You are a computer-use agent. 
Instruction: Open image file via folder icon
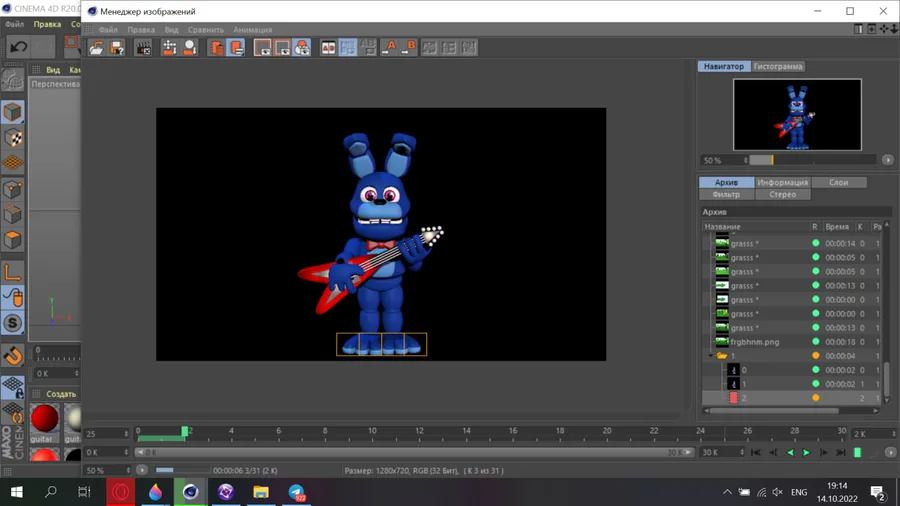(x=96, y=48)
